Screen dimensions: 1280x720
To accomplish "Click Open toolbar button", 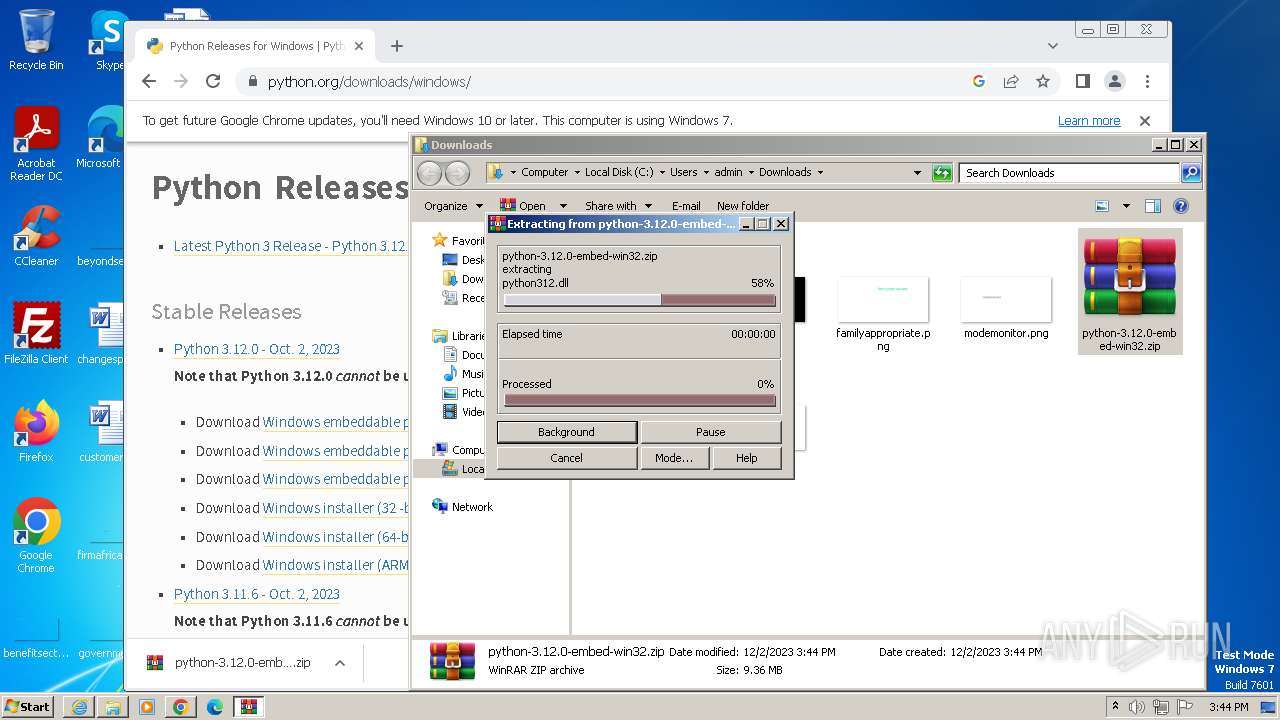I will point(523,206).
